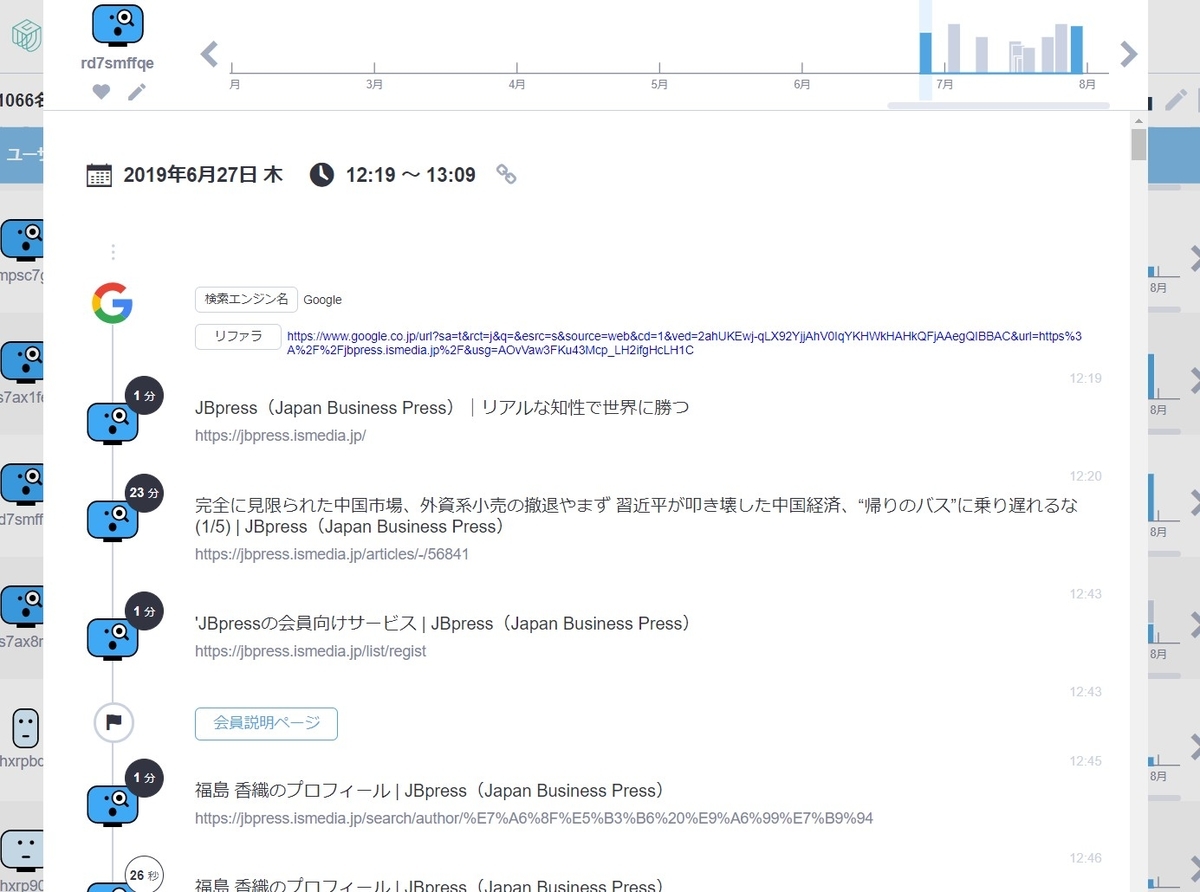Click the heart favorite icon under rd7smffqe
Viewport: 1200px width, 892px height.
(101, 92)
